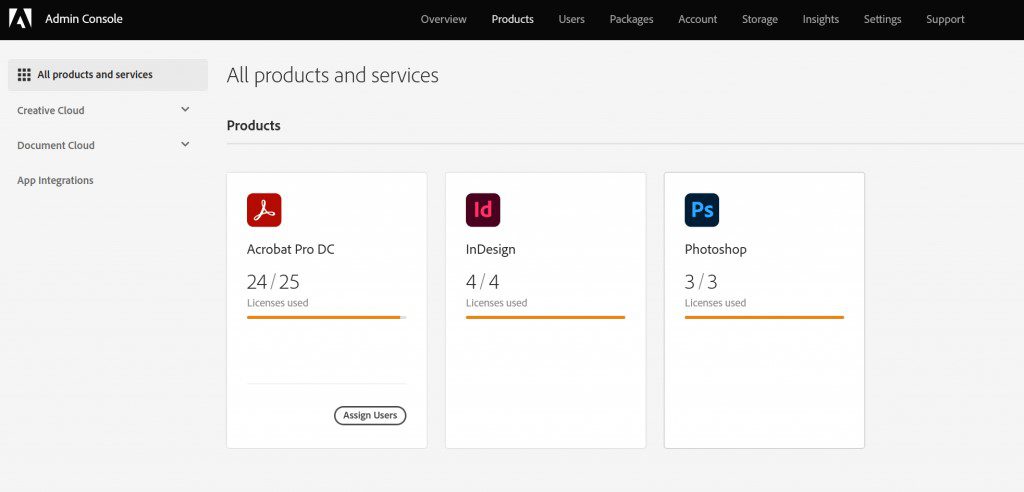Screen dimensions: 1024x492
Task: Open the Account tab
Action: (697, 19)
